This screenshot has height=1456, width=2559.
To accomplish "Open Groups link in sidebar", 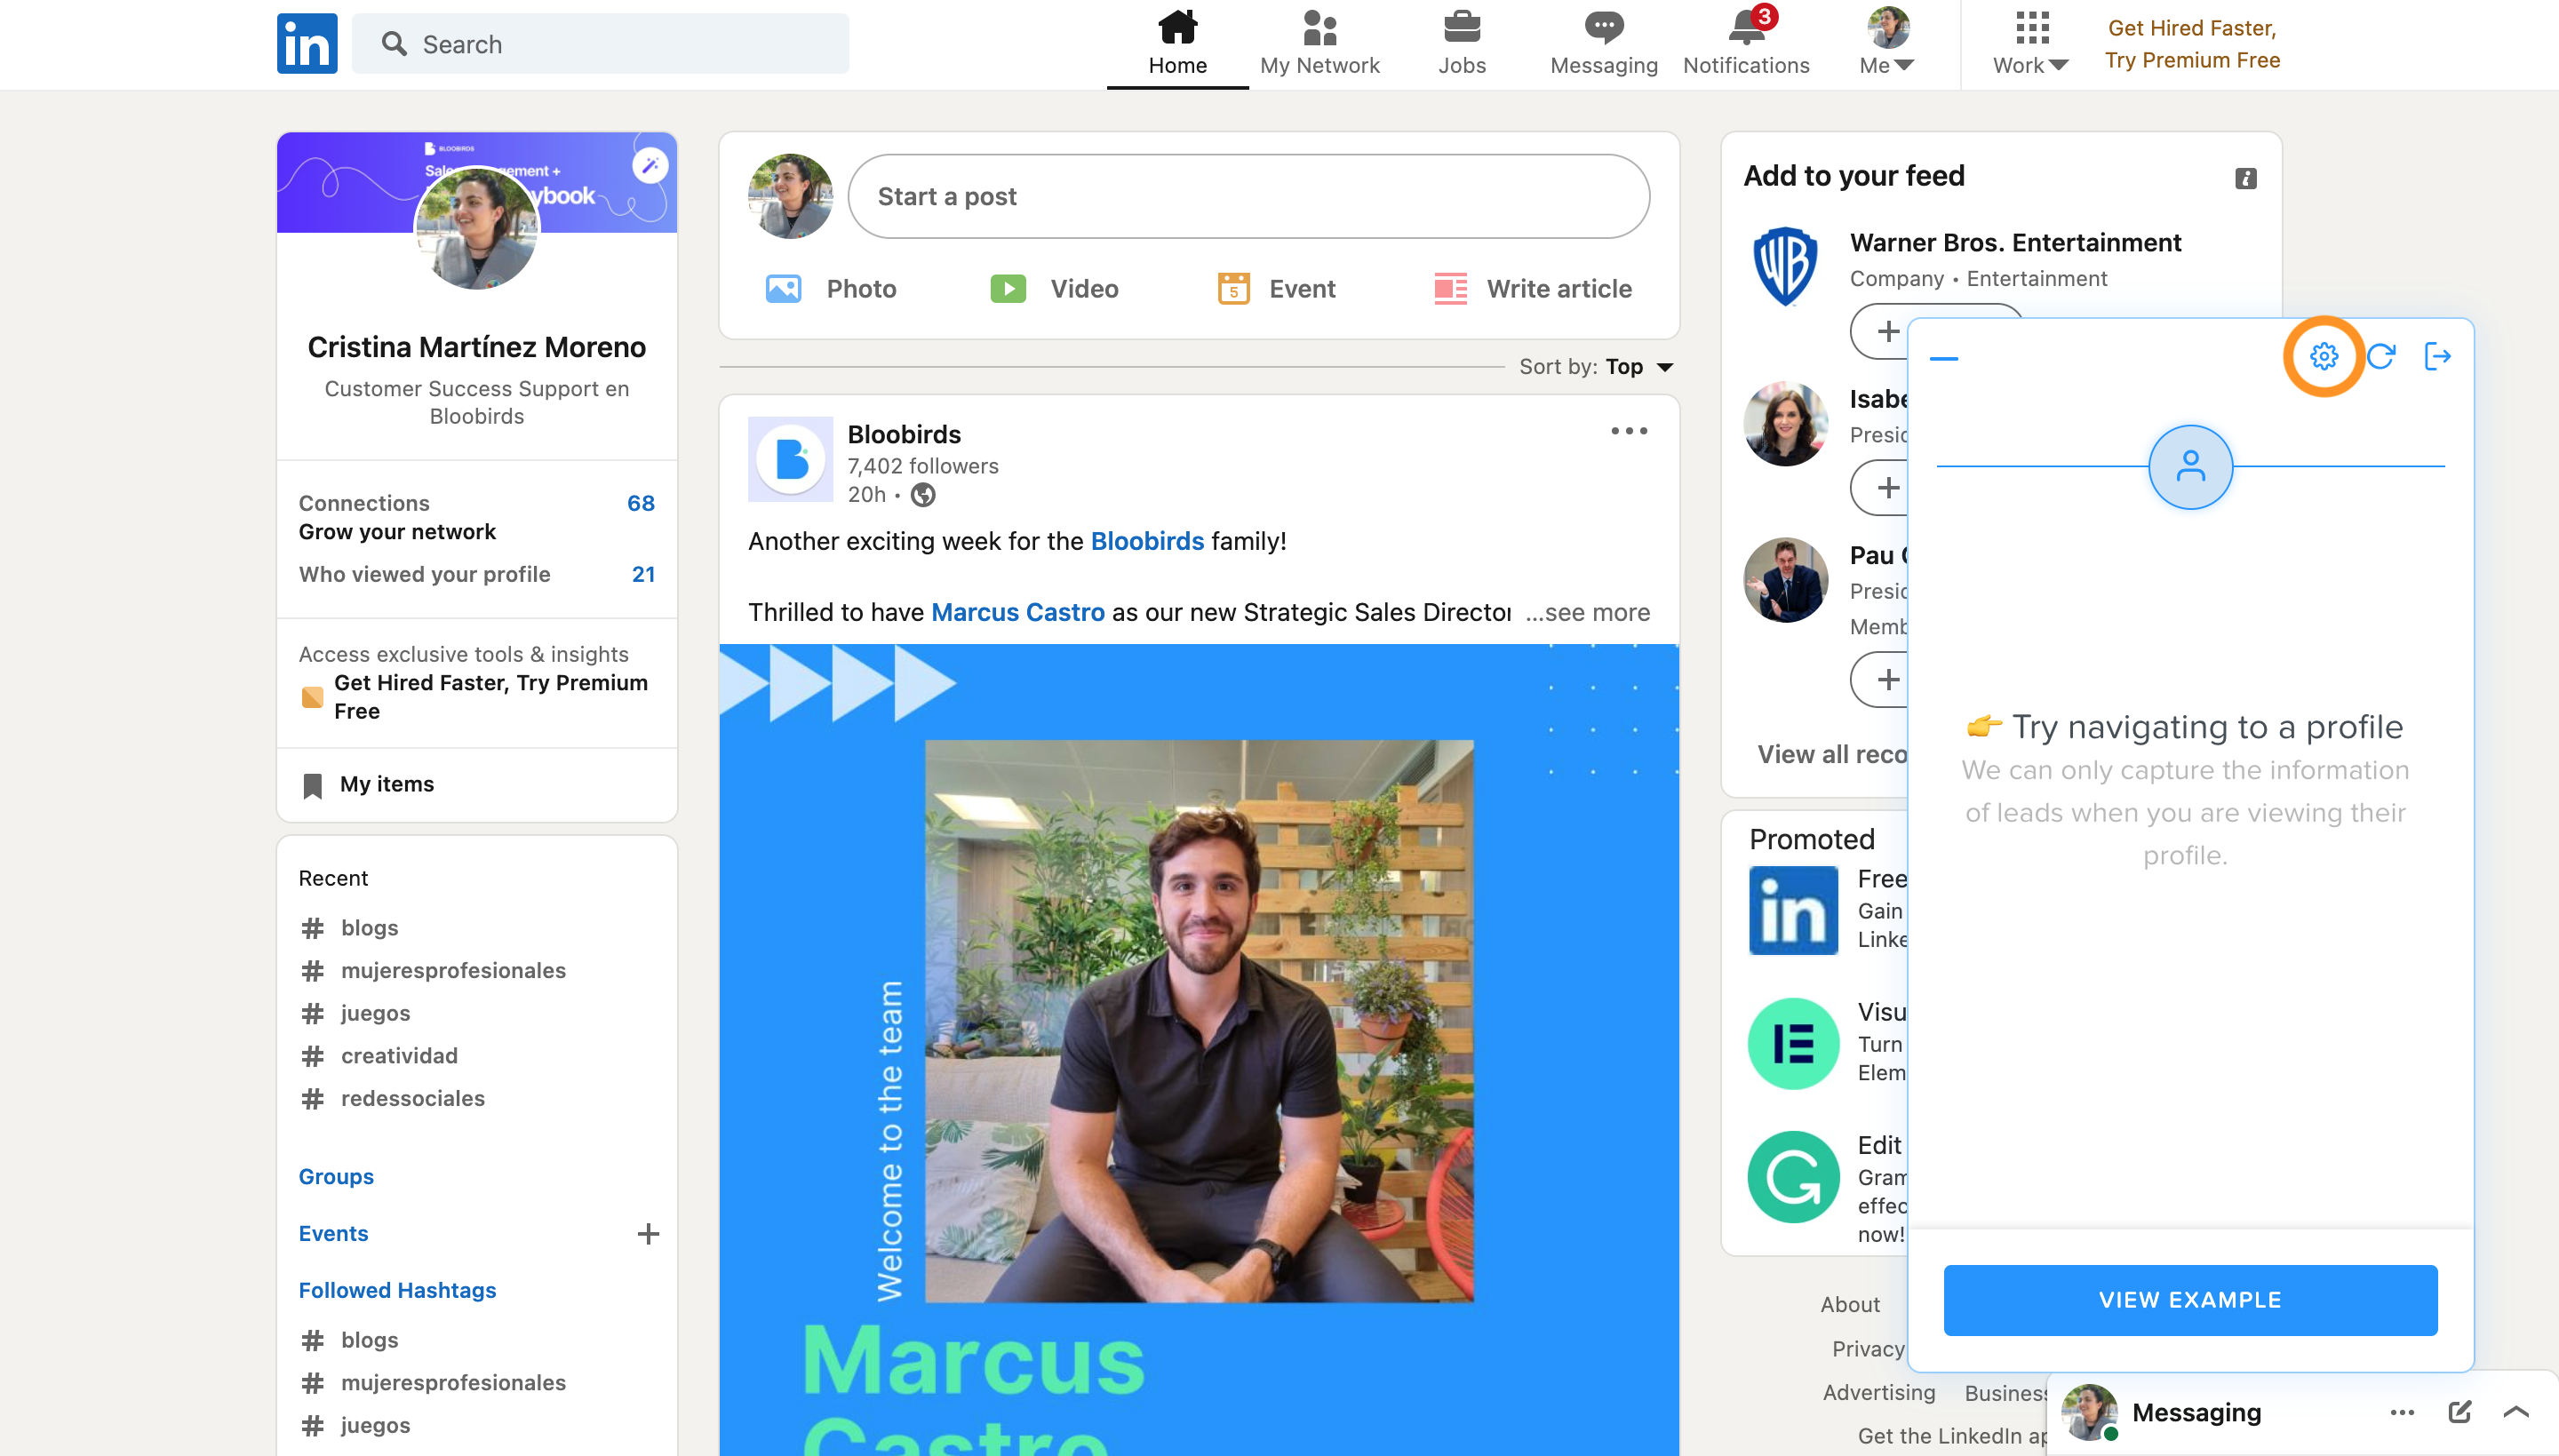I will pos(336,1176).
